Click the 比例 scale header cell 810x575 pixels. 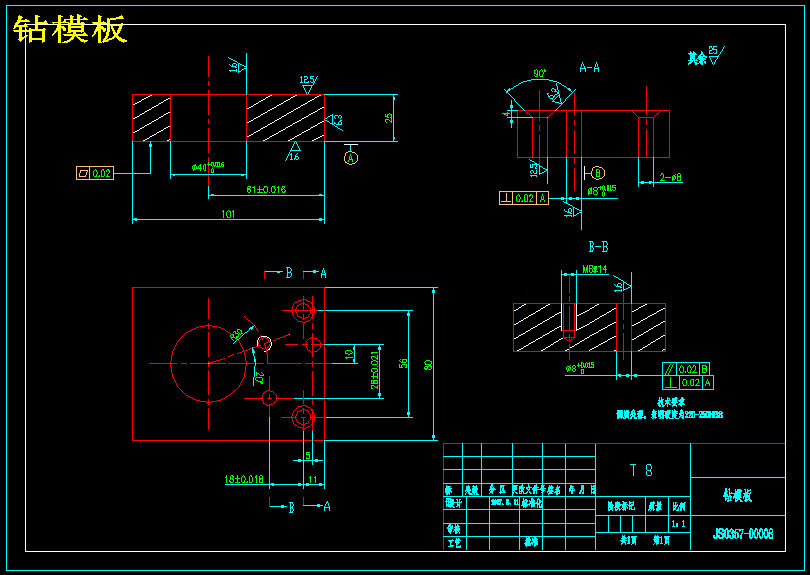click(679, 507)
